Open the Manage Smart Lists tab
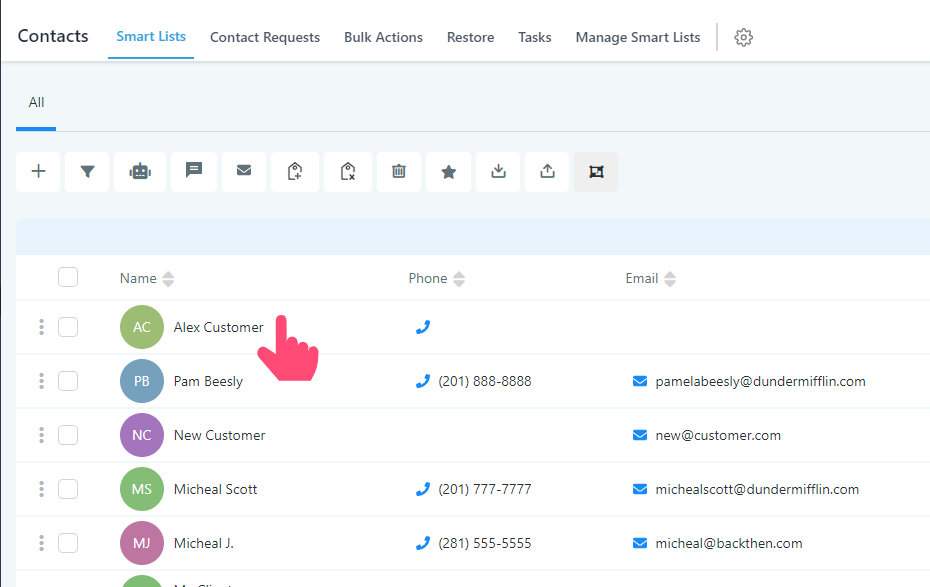 pos(638,37)
